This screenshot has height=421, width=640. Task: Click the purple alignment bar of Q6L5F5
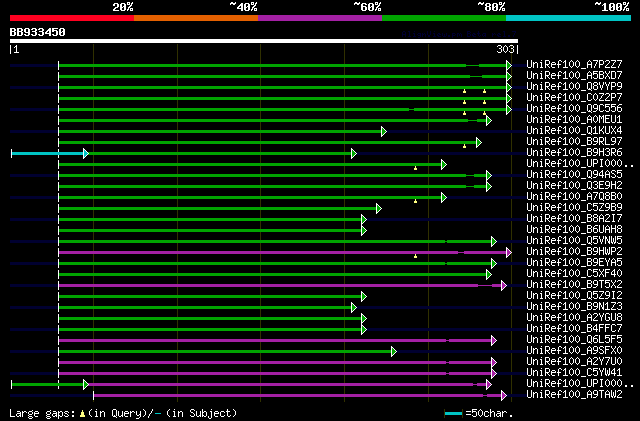[x=275, y=341]
